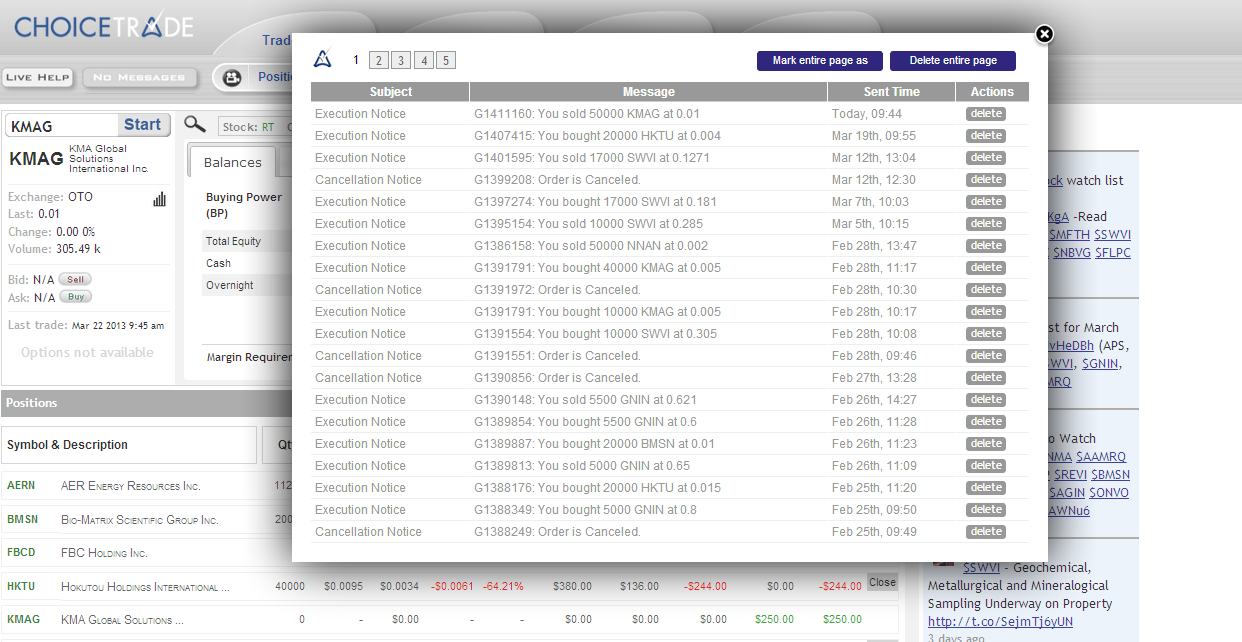Click the Live Help button
This screenshot has width=1242, height=642.
[38, 77]
